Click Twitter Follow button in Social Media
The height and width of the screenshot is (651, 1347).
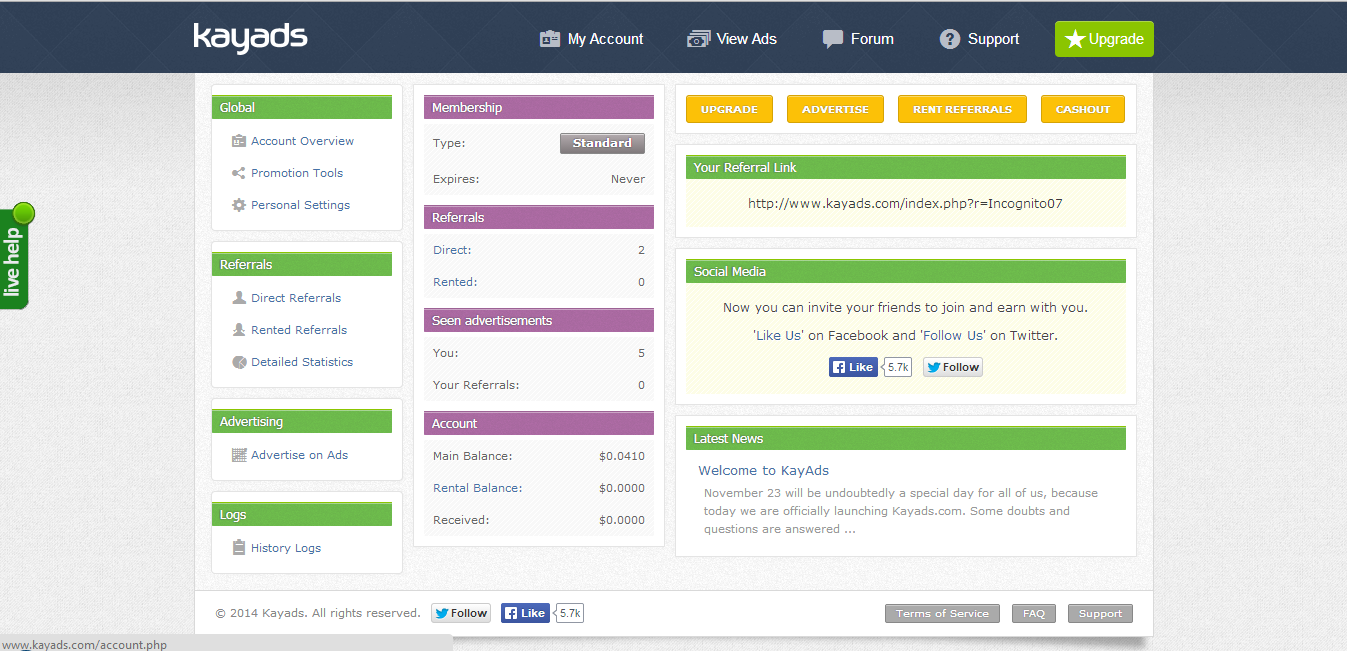953,367
